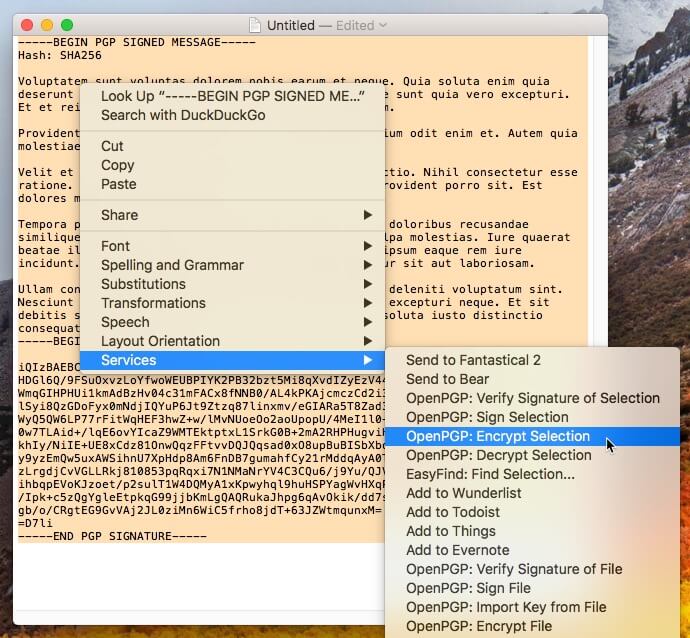
Task: Close the Untitled window with red button
Action: tap(27, 25)
